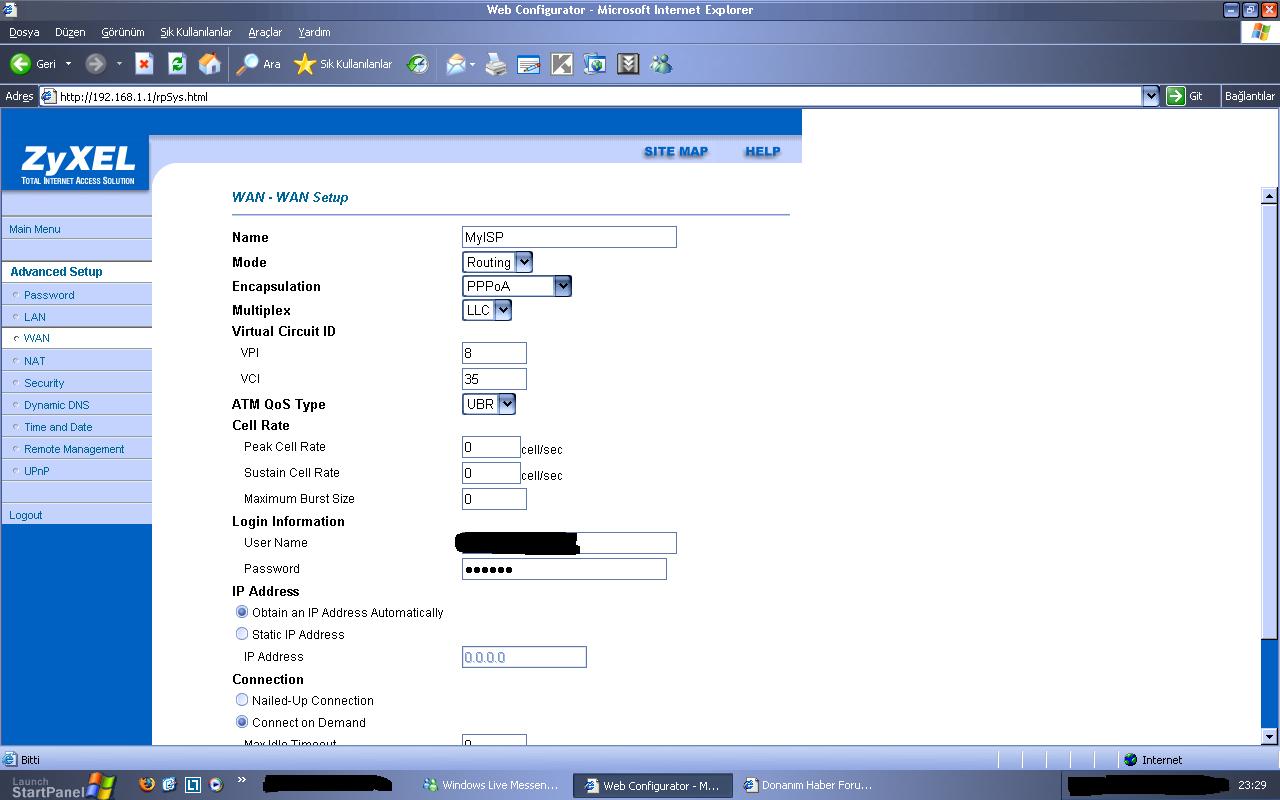Click the monitor-and-globe toolbar icon
This screenshot has width=1280, height=800.
595,64
